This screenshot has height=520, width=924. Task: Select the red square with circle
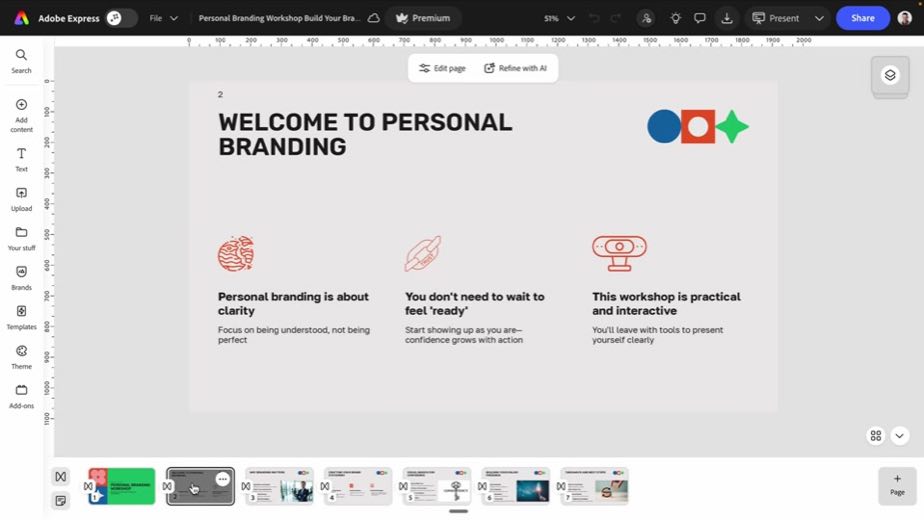tap(698, 126)
